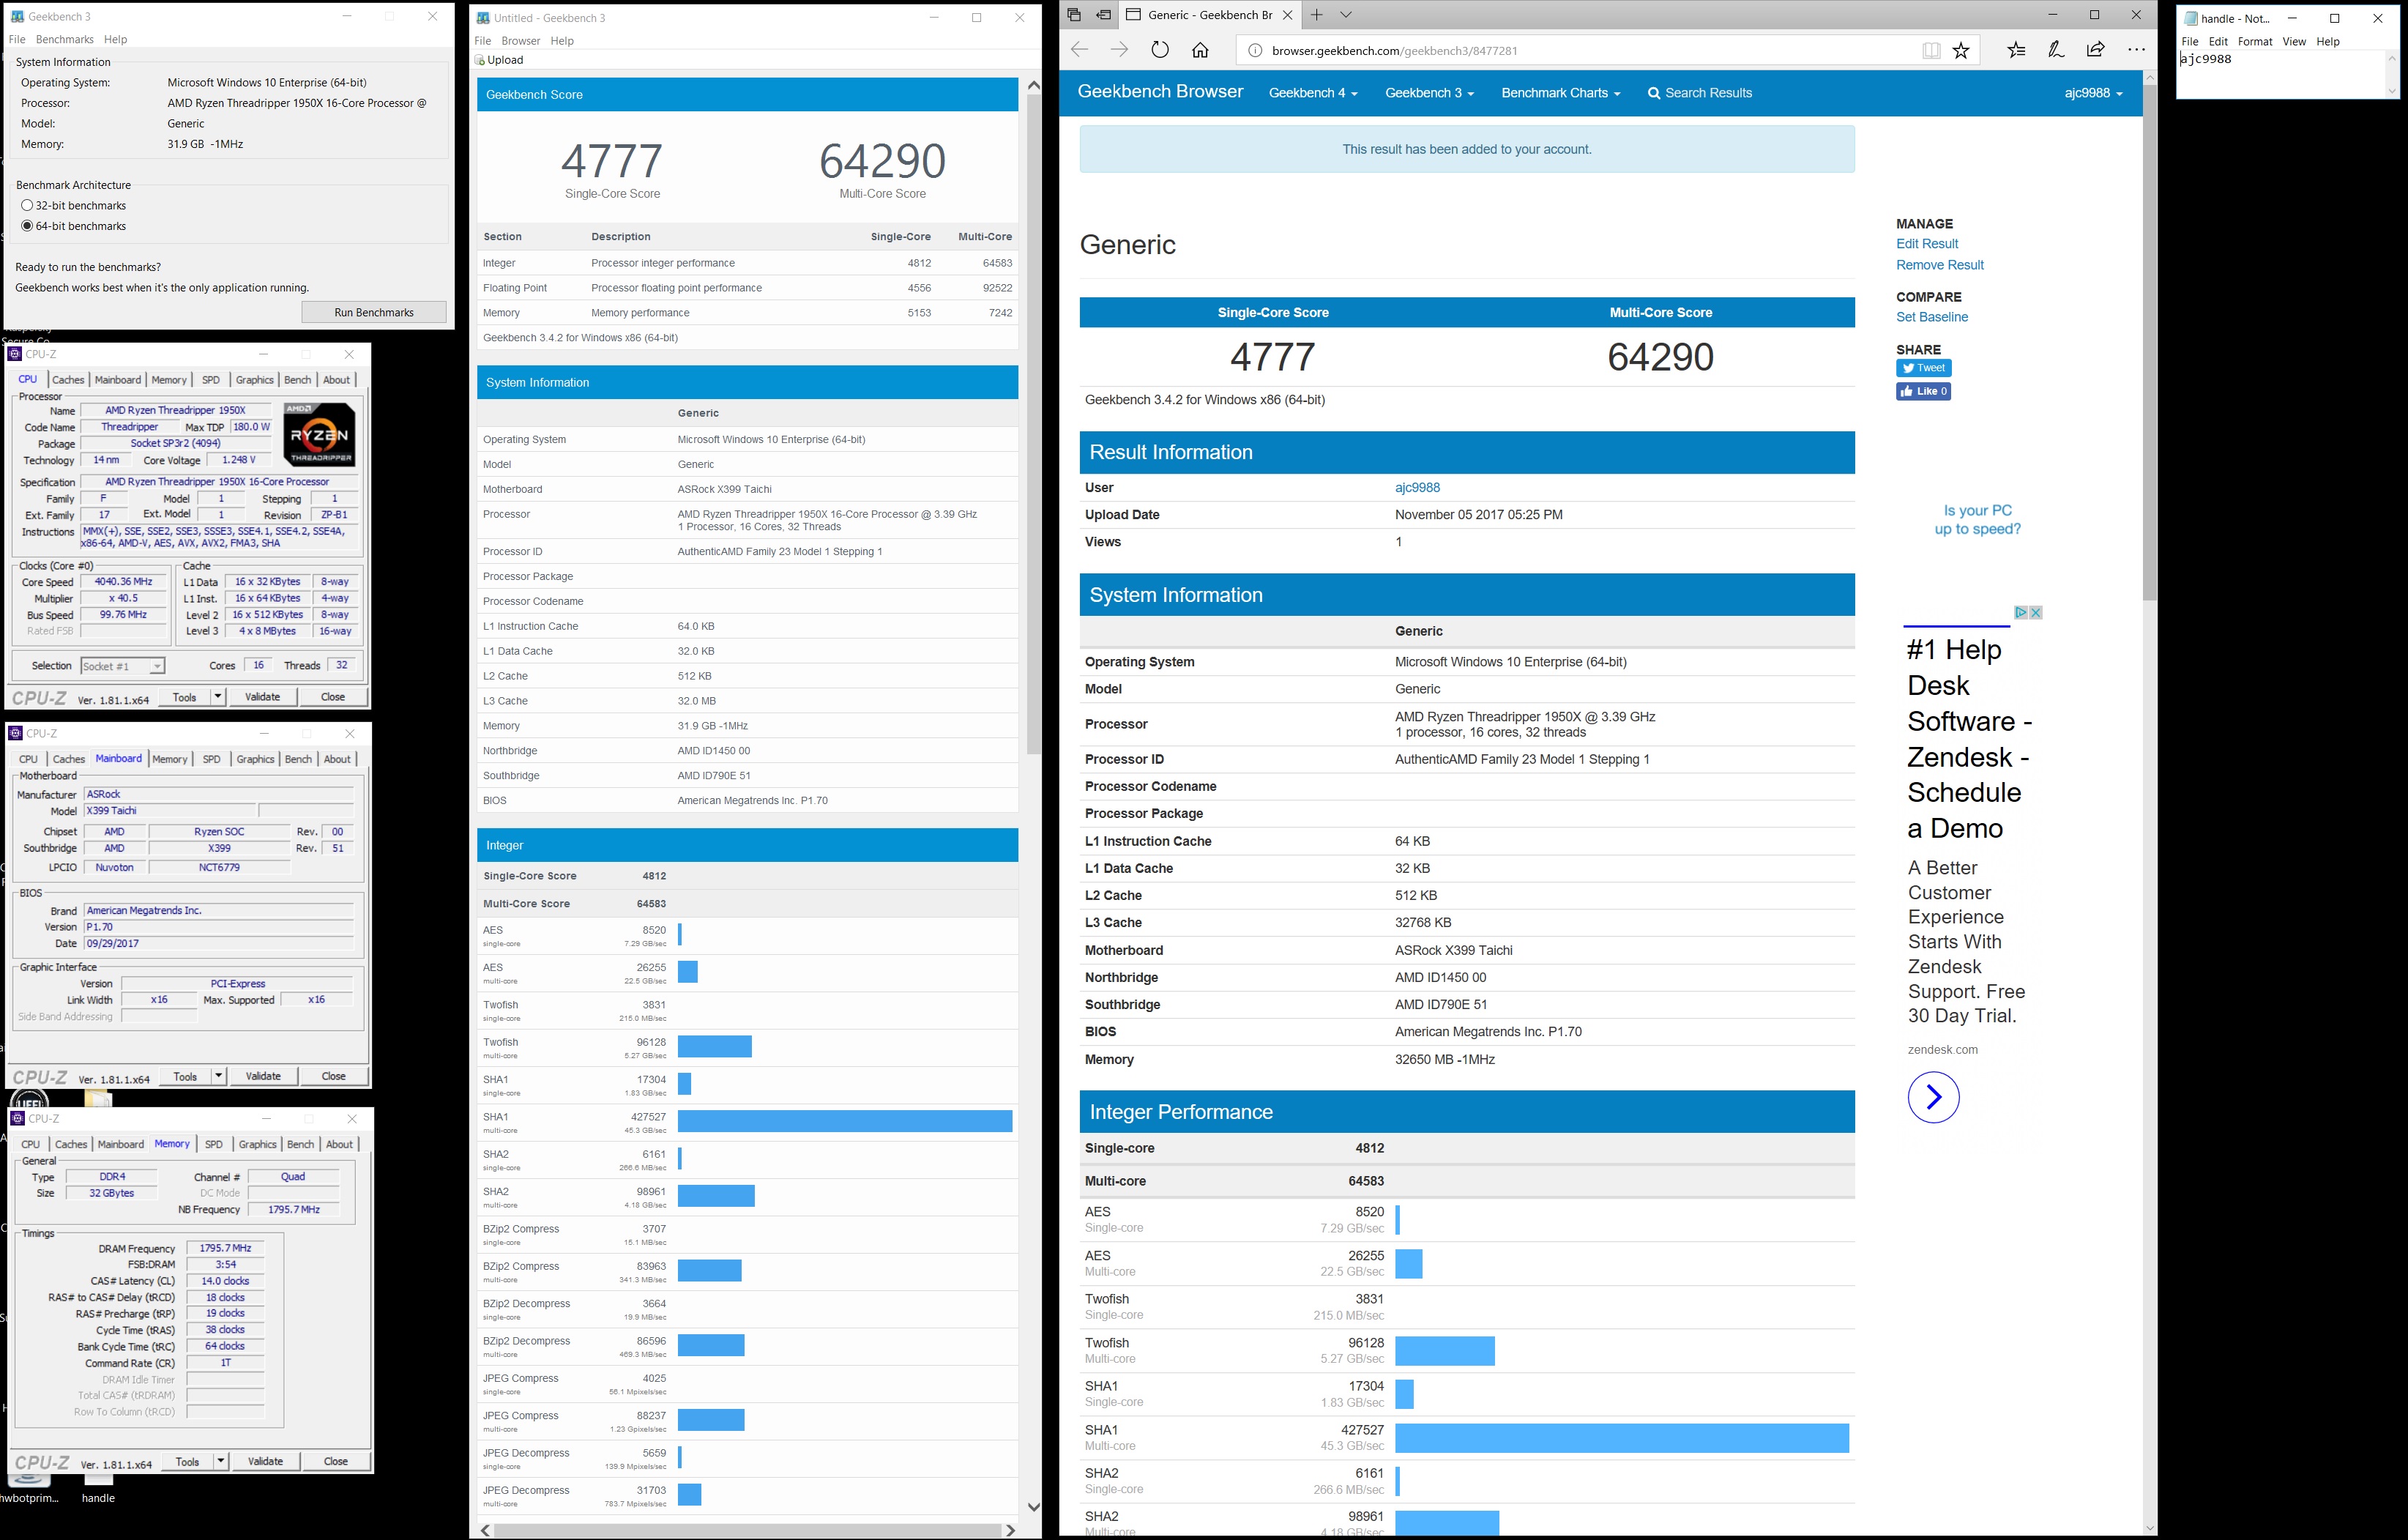Image resolution: width=2408 pixels, height=1540 pixels.
Task: Open the Browser menu in the Untitled Geekbench window
Action: pos(520,41)
